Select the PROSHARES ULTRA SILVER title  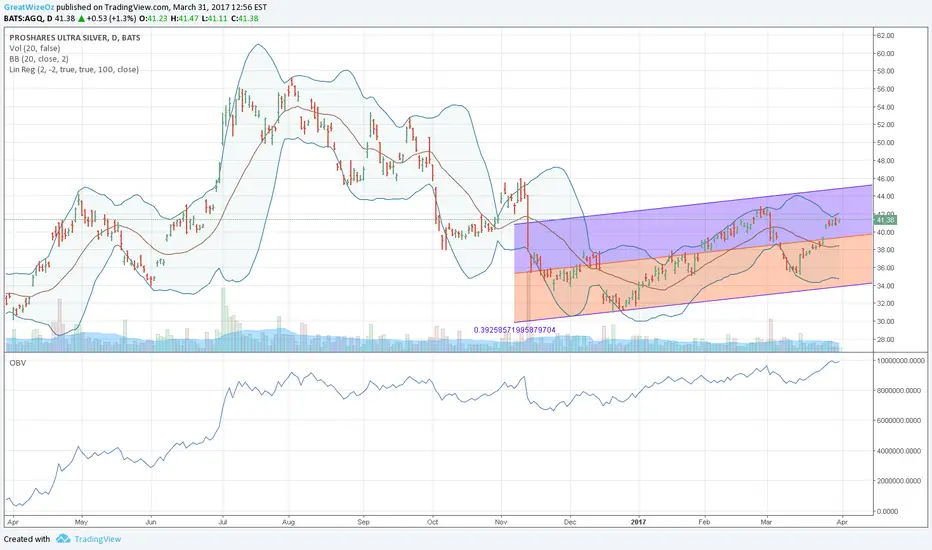[75, 37]
